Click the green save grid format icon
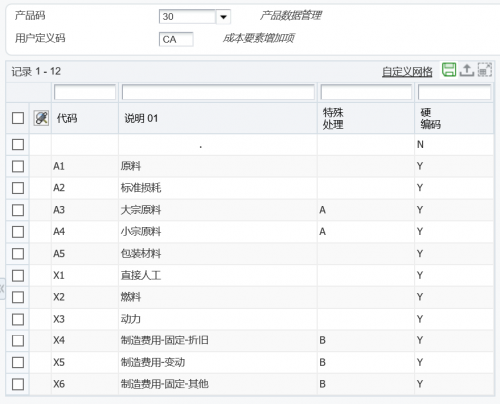The width and height of the screenshot is (500, 404). (449, 70)
